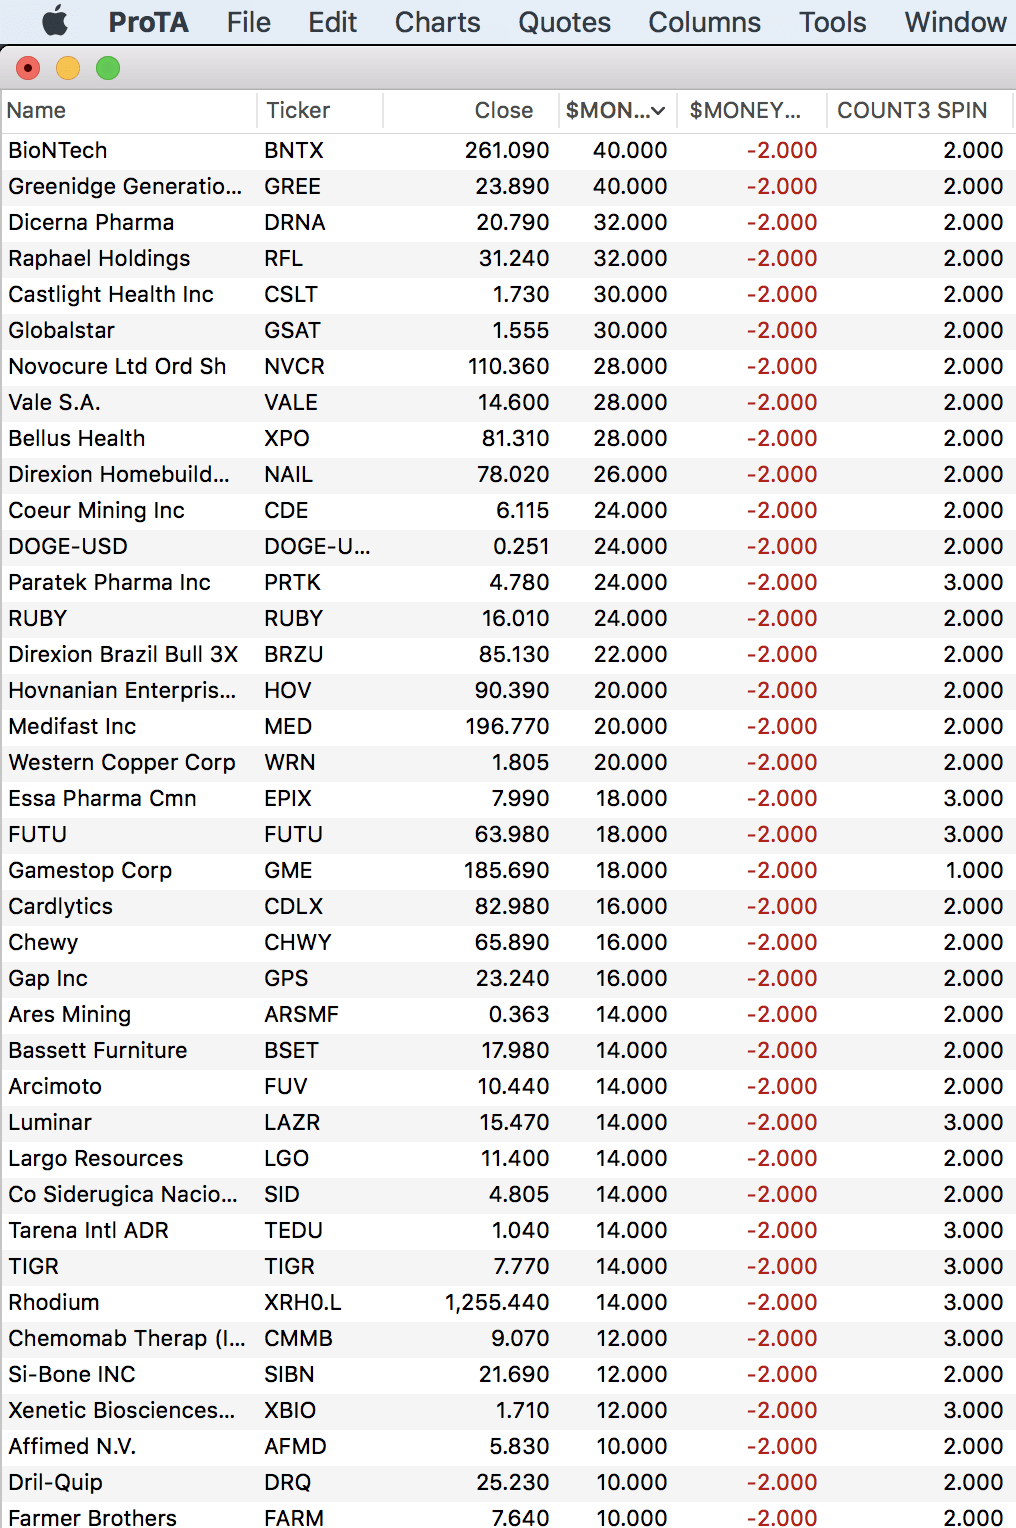Click the $MON... sorted column header
1016x1528 pixels.
(x=616, y=110)
